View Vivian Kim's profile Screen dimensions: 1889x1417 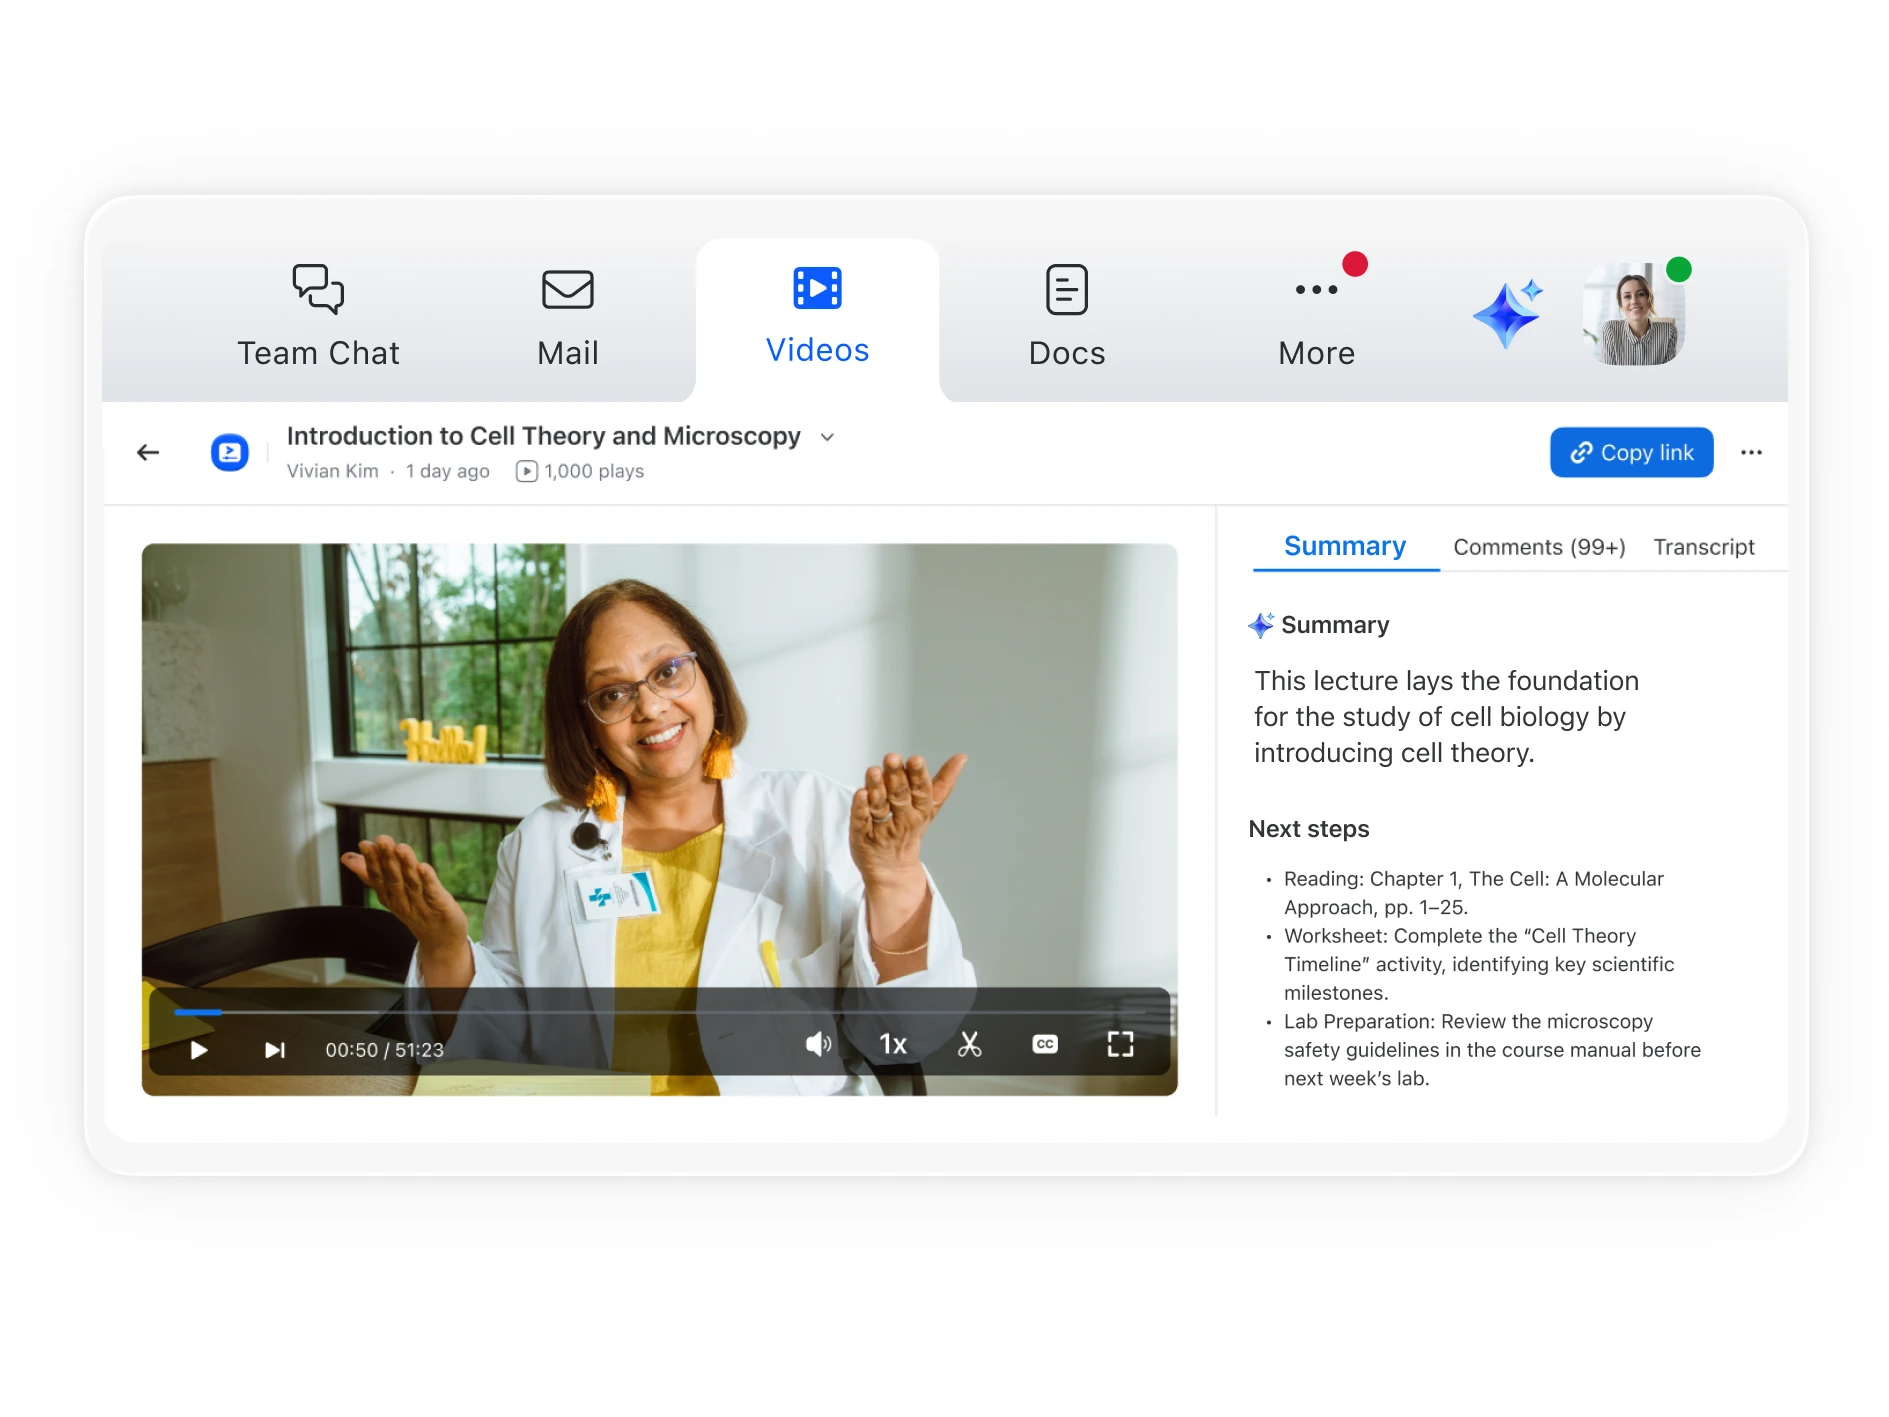coord(332,470)
